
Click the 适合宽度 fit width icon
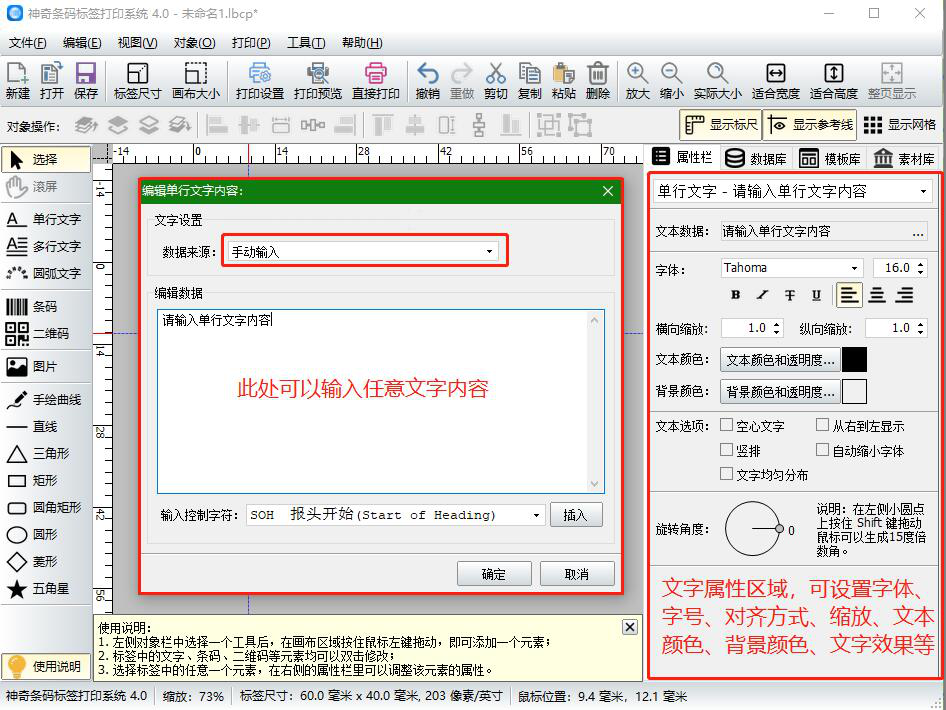point(776,80)
